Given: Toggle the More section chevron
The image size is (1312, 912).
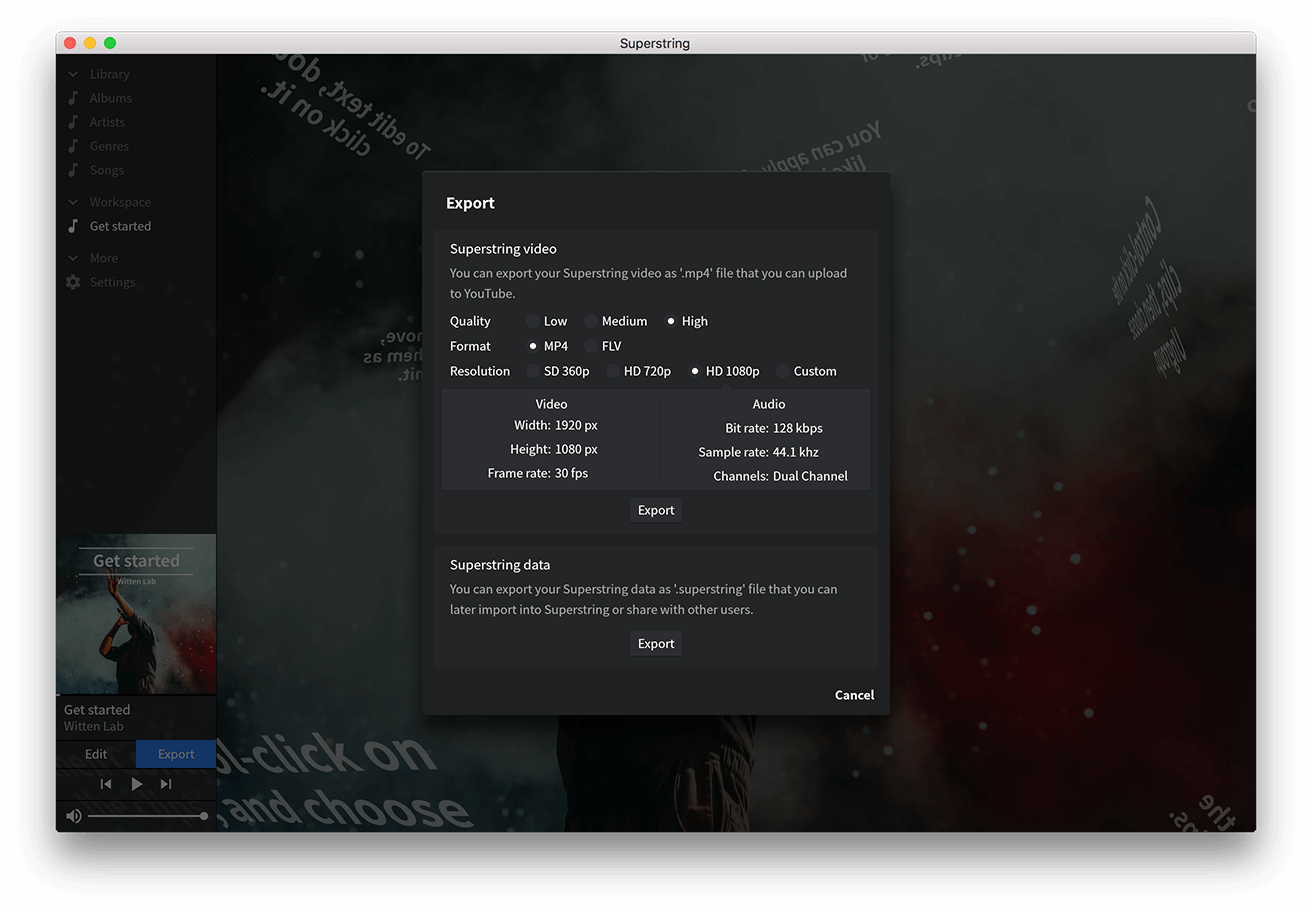Looking at the screenshot, I should click(x=73, y=258).
